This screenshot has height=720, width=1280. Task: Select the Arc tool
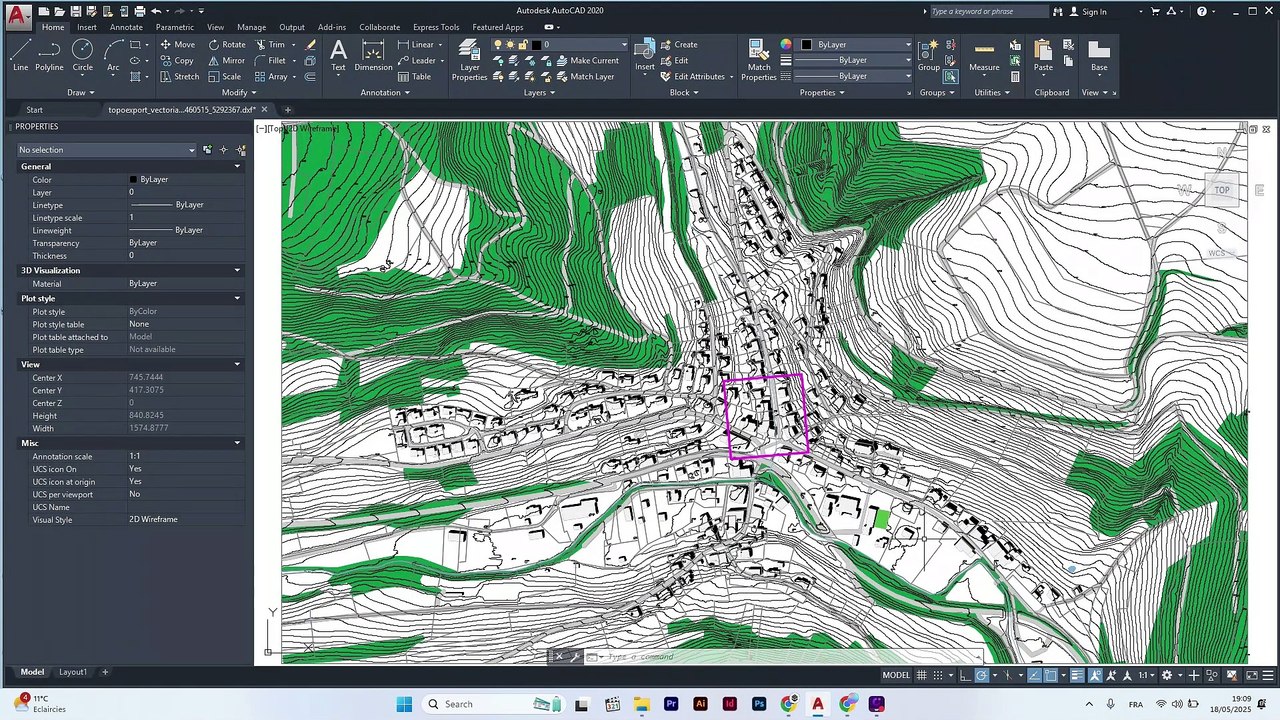(113, 56)
